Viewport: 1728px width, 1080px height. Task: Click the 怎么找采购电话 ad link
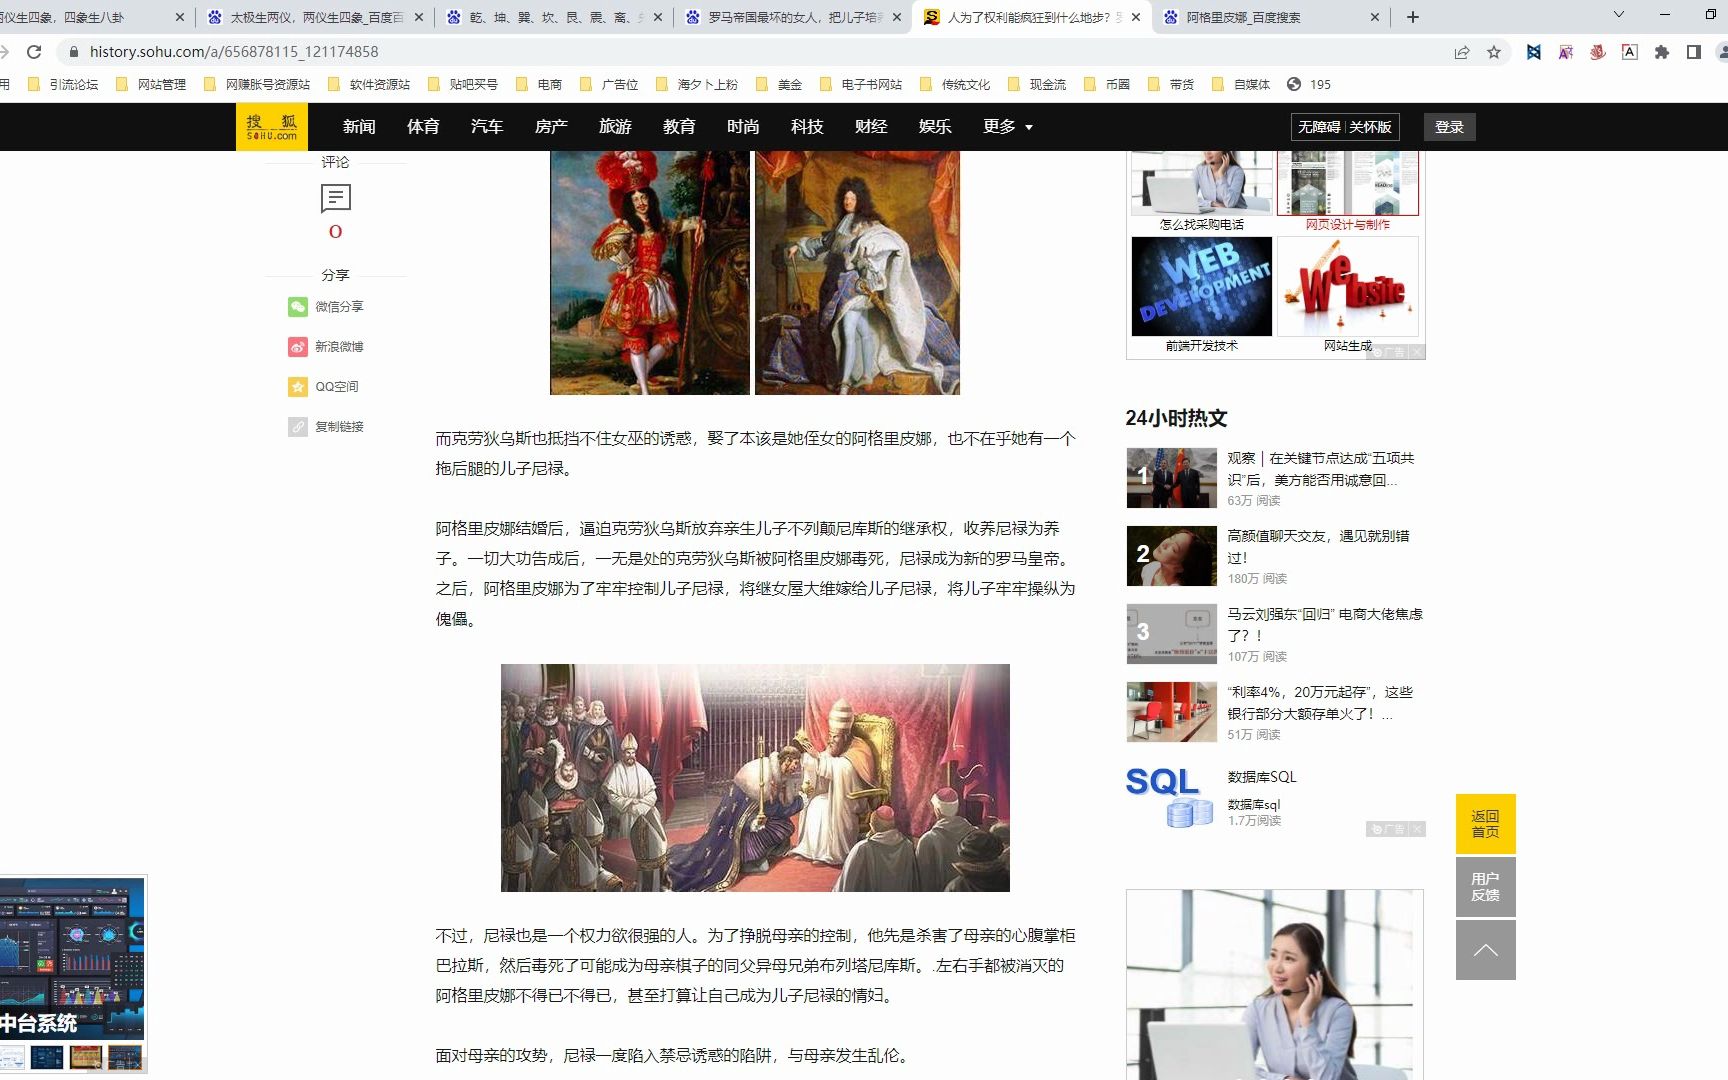tap(1202, 225)
